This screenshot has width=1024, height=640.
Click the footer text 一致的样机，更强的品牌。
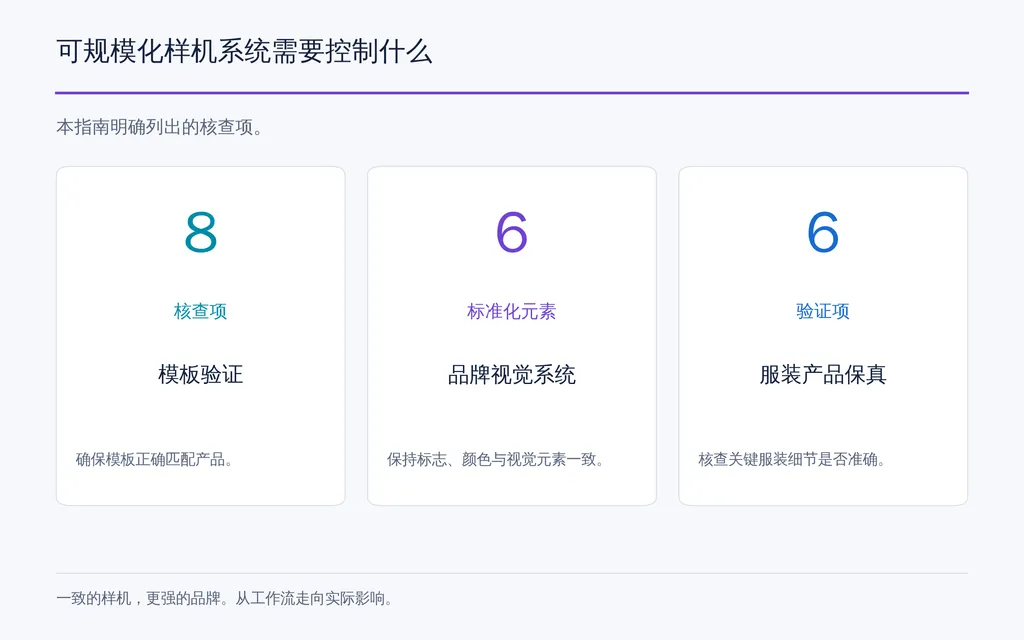tap(143, 598)
